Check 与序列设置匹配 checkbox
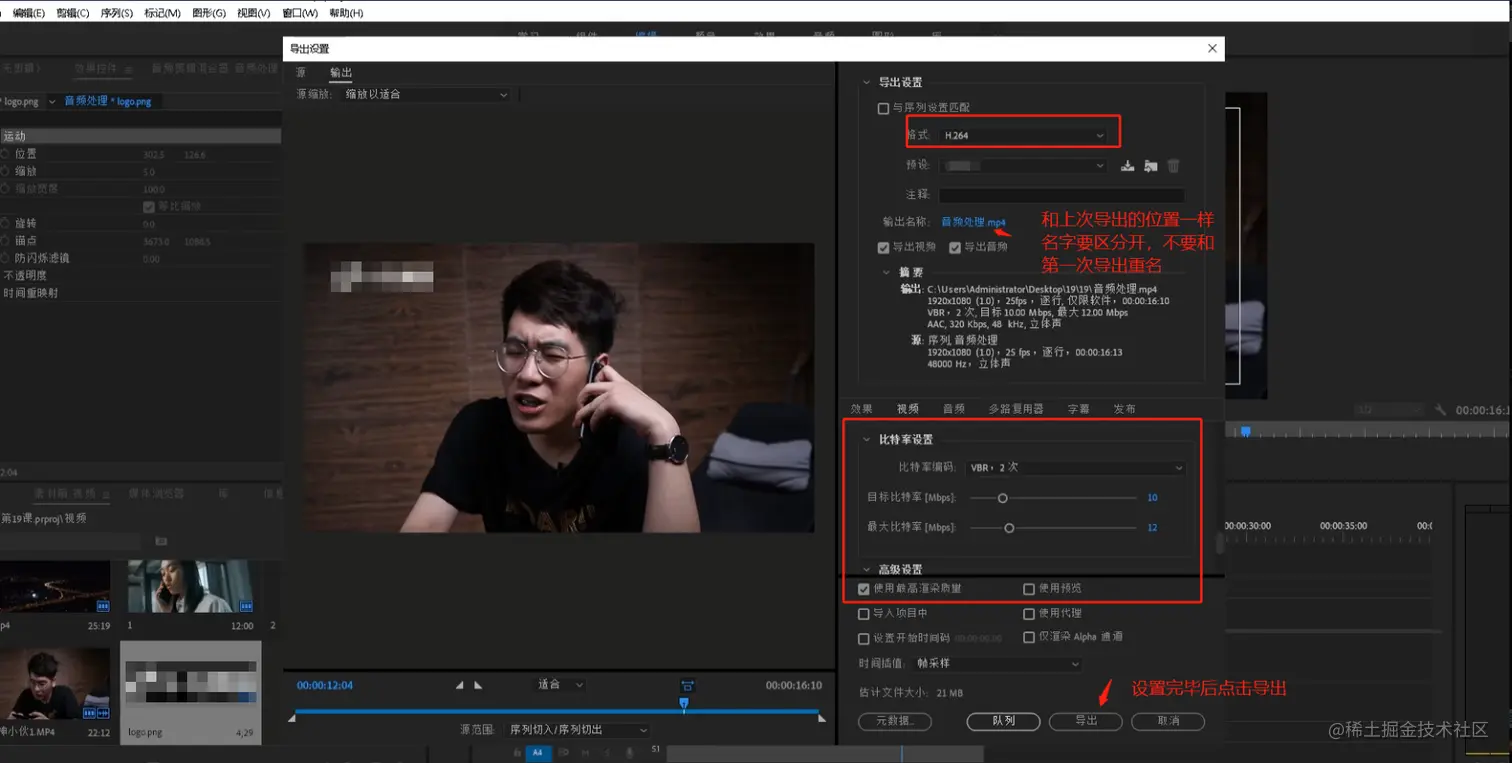This screenshot has height=763, width=1512. (x=883, y=108)
